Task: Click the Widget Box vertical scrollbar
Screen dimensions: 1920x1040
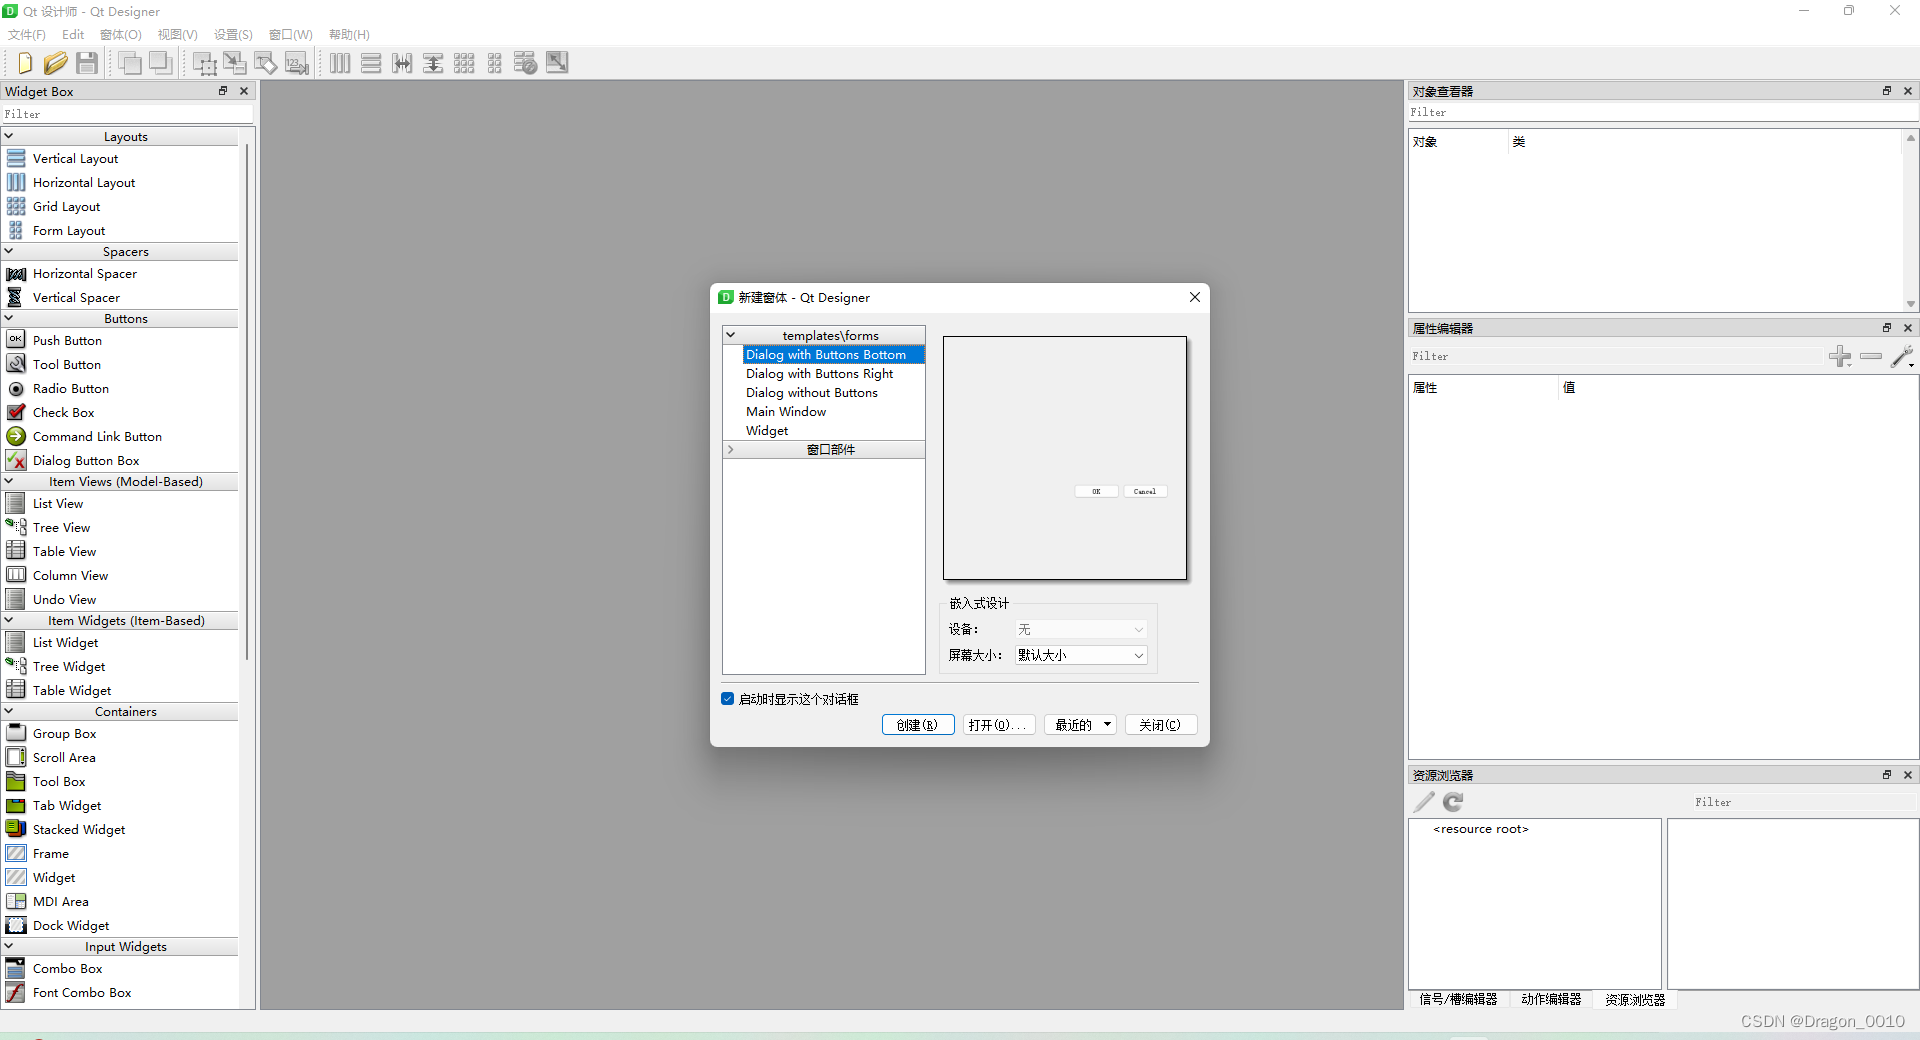Action: coord(247,400)
